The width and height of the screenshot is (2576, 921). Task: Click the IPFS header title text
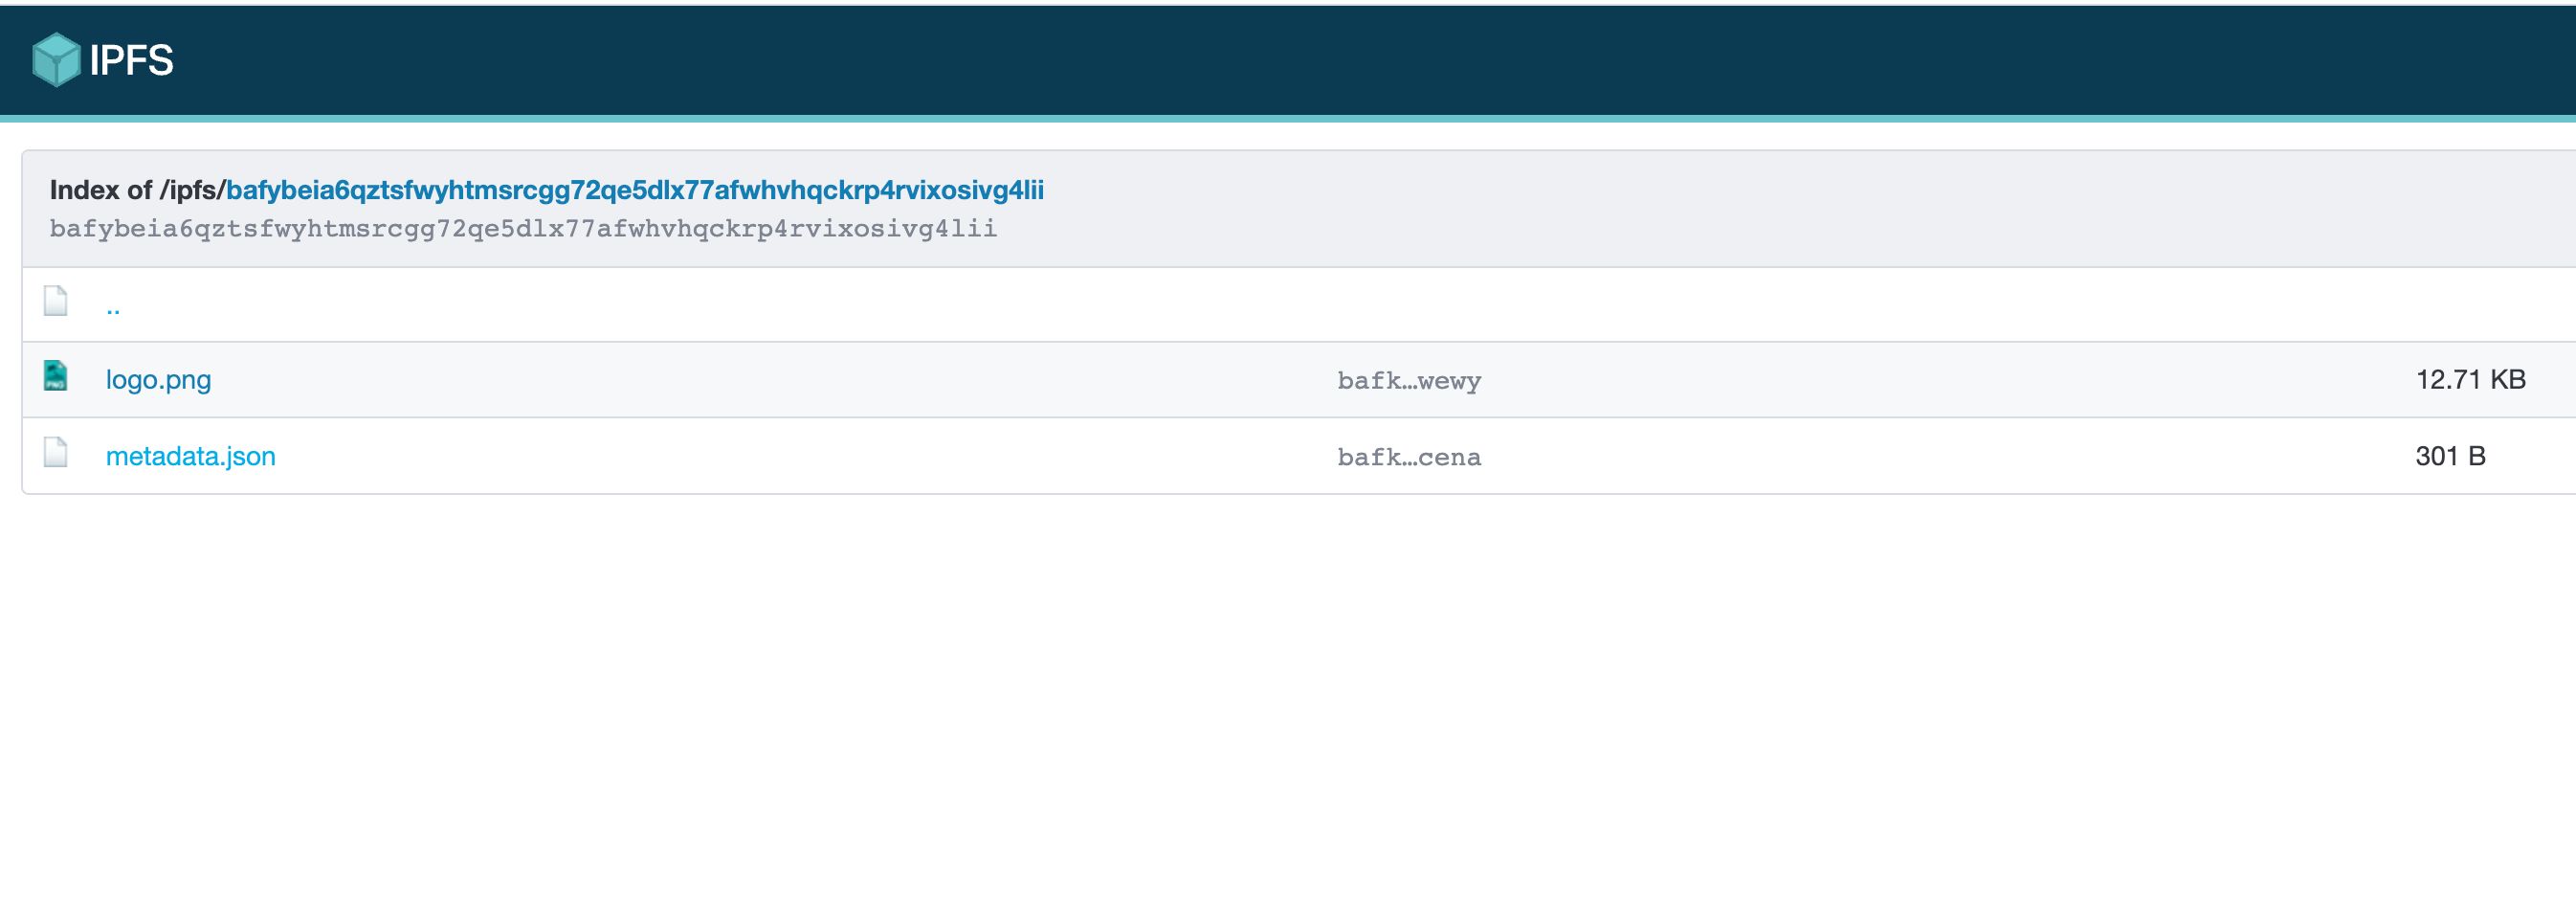[x=131, y=61]
